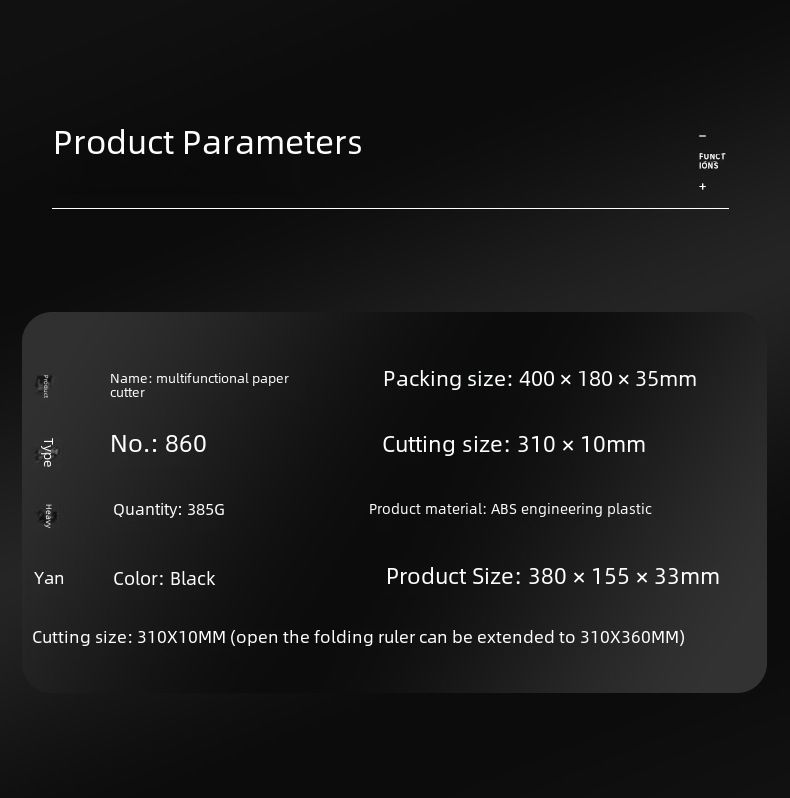Click the No.: 860 model number
Screen dimensions: 790x798
pyautogui.click(x=158, y=444)
